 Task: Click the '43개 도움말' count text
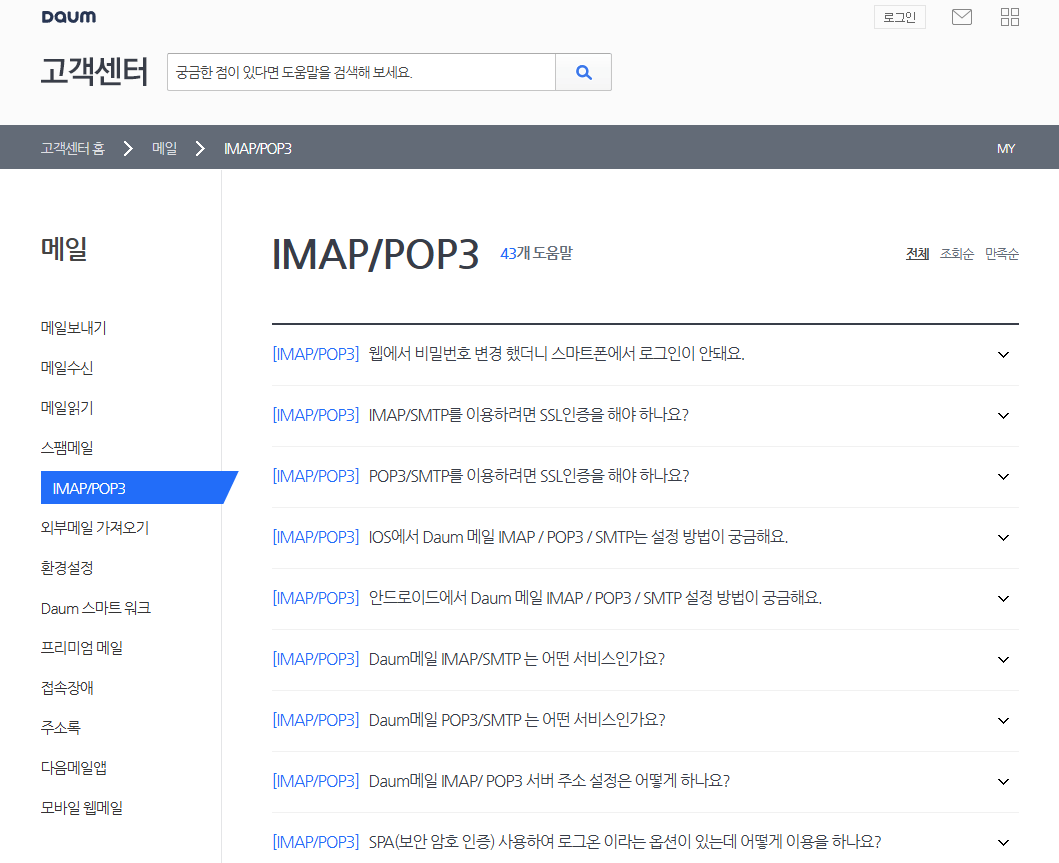(x=536, y=253)
